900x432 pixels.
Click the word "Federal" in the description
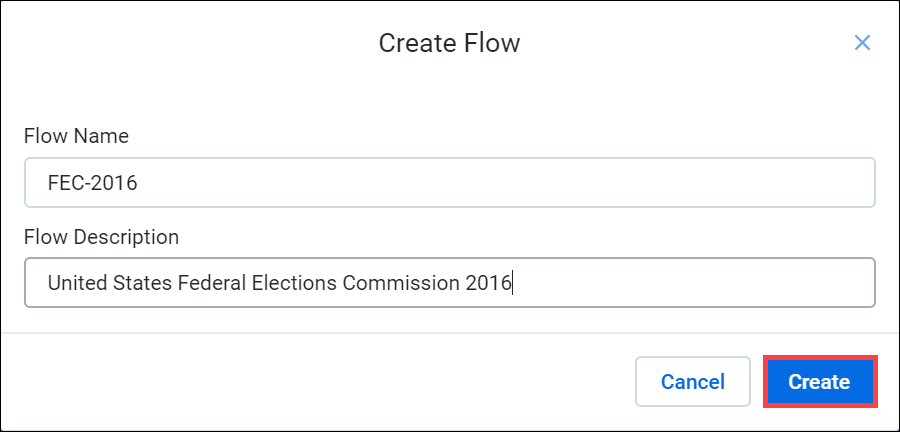click(x=209, y=283)
